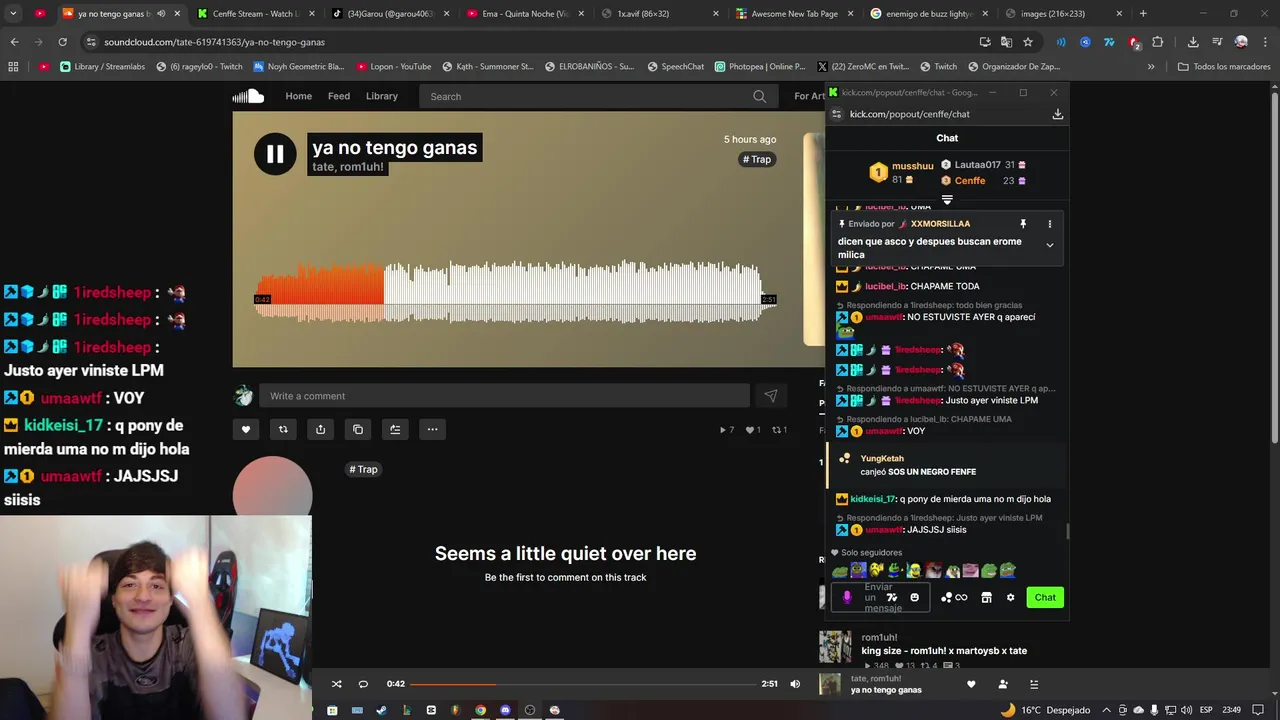Bookmark this page with the star icon
1280x720 pixels.
pos(1027,42)
